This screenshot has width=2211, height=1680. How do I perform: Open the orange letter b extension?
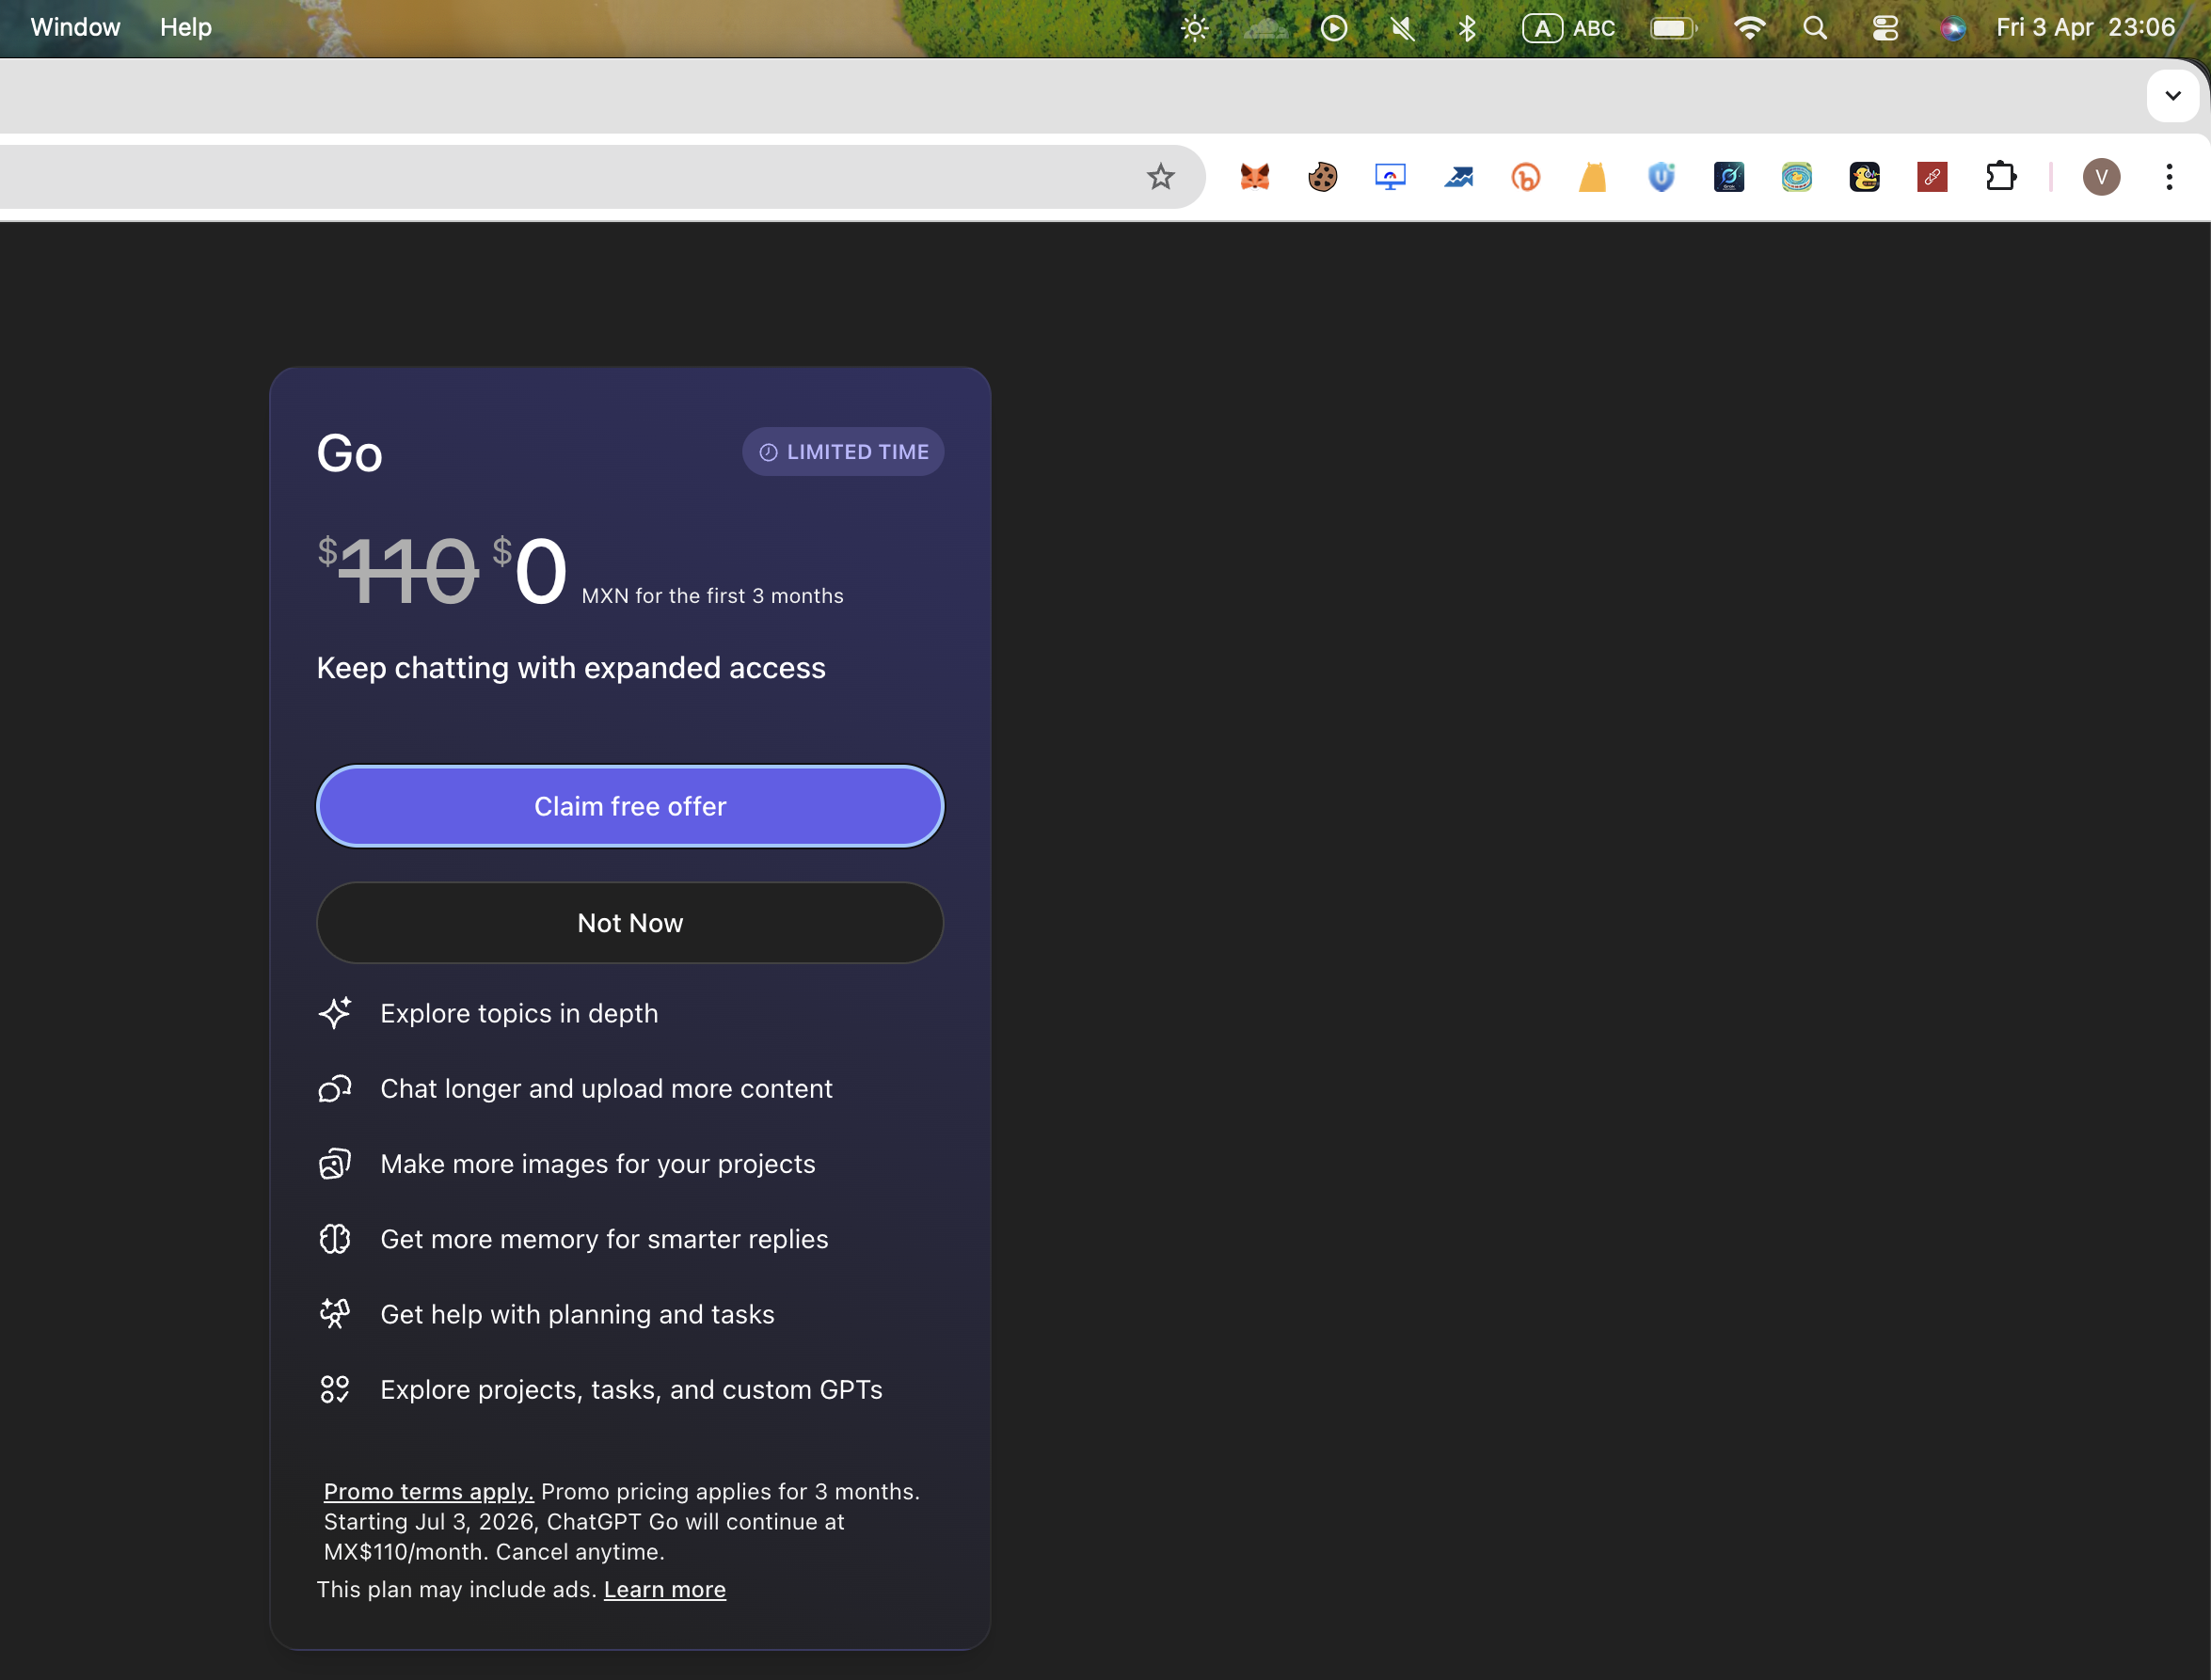[x=1526, y=177]
